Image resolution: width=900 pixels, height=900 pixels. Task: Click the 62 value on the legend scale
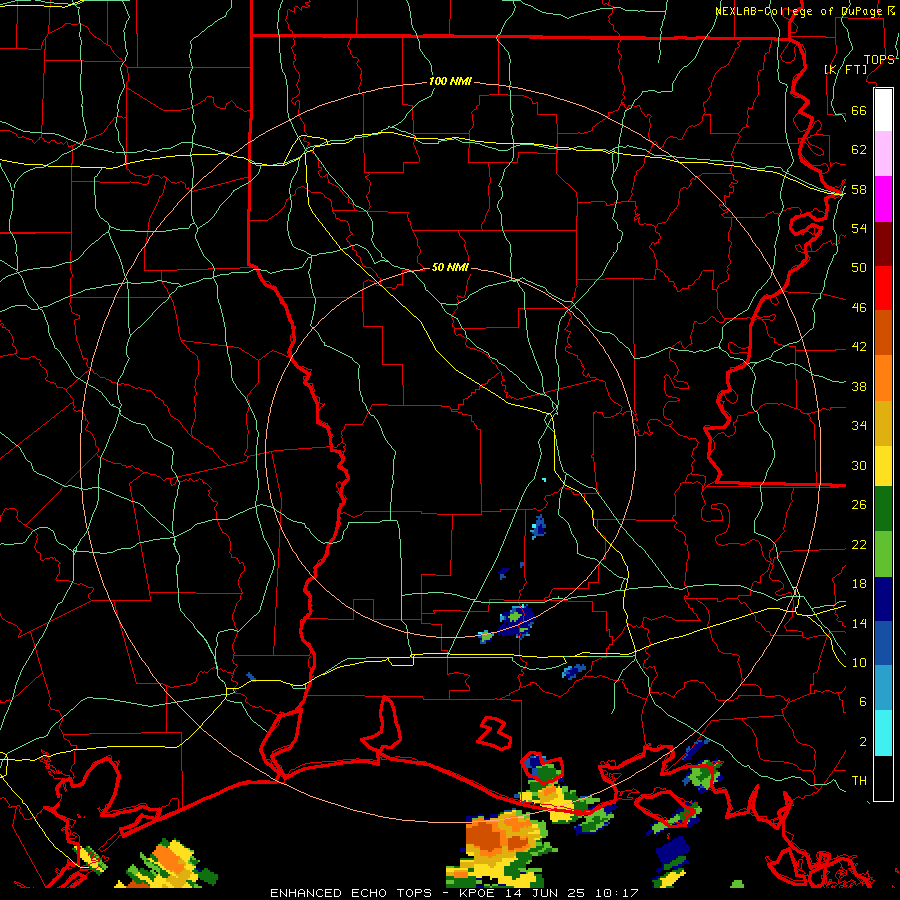point(859,150)
